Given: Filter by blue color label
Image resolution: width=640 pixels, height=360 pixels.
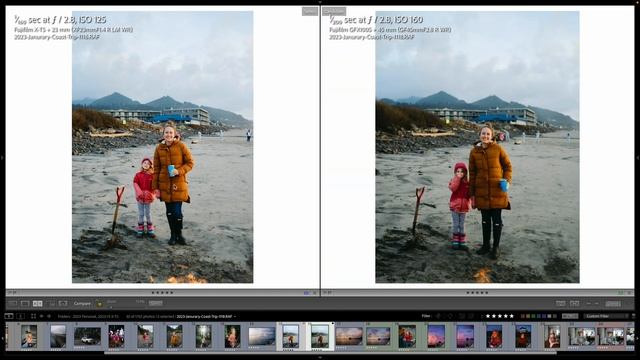Looking at the screenshot, I should [x=539, y=316].
